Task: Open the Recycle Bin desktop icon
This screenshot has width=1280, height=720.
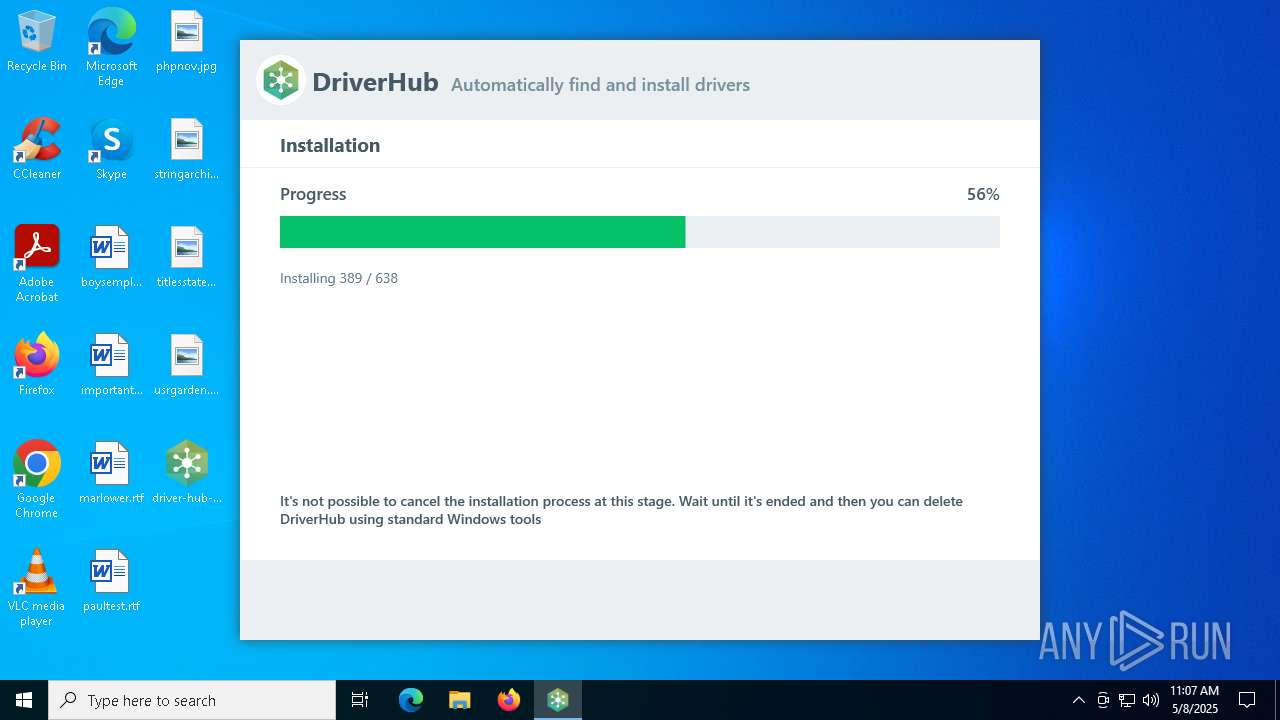Action: [x=37, y=42]
